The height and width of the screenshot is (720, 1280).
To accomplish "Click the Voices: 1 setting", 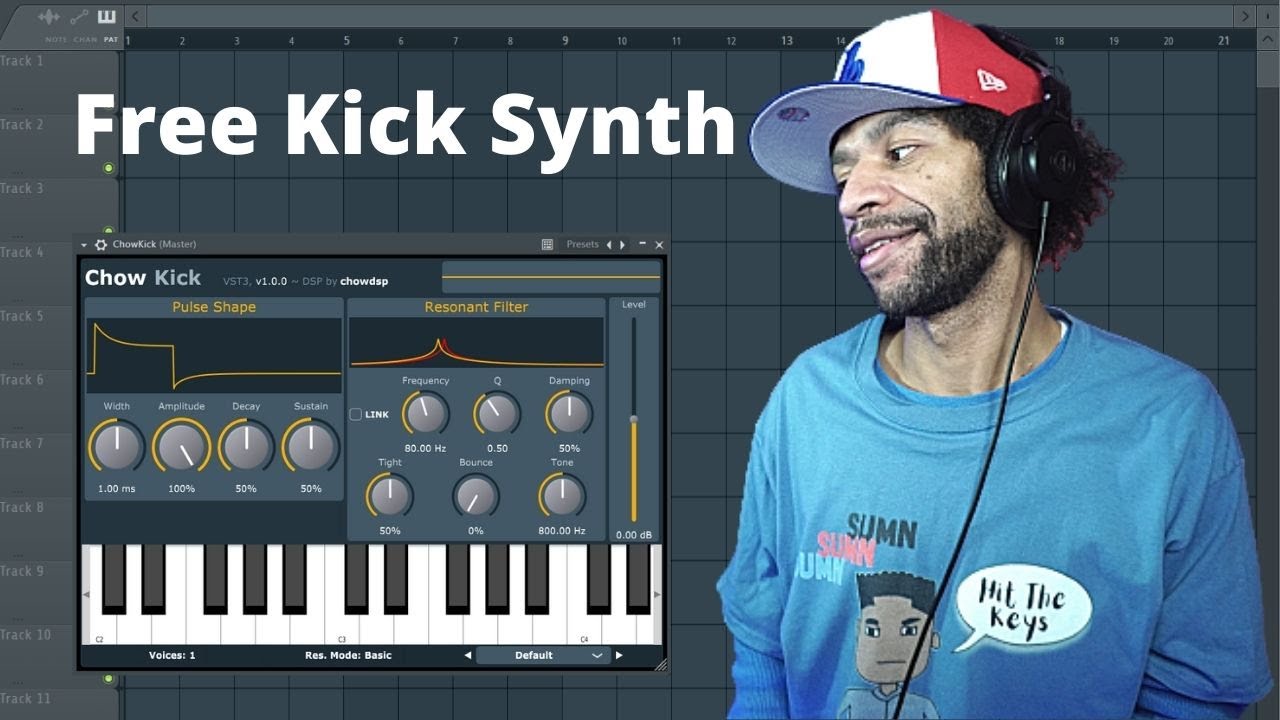I will point(172,655).
